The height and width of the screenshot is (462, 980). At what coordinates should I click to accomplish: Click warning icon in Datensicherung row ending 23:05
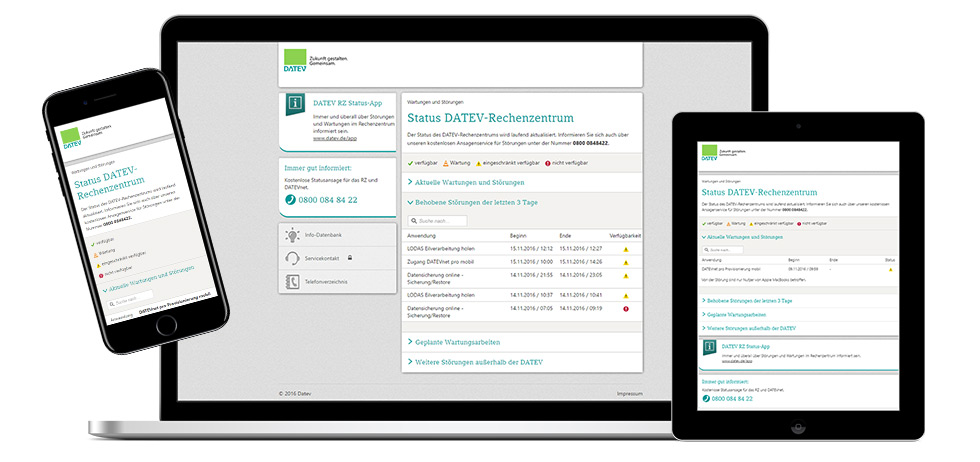click(626, 276)
